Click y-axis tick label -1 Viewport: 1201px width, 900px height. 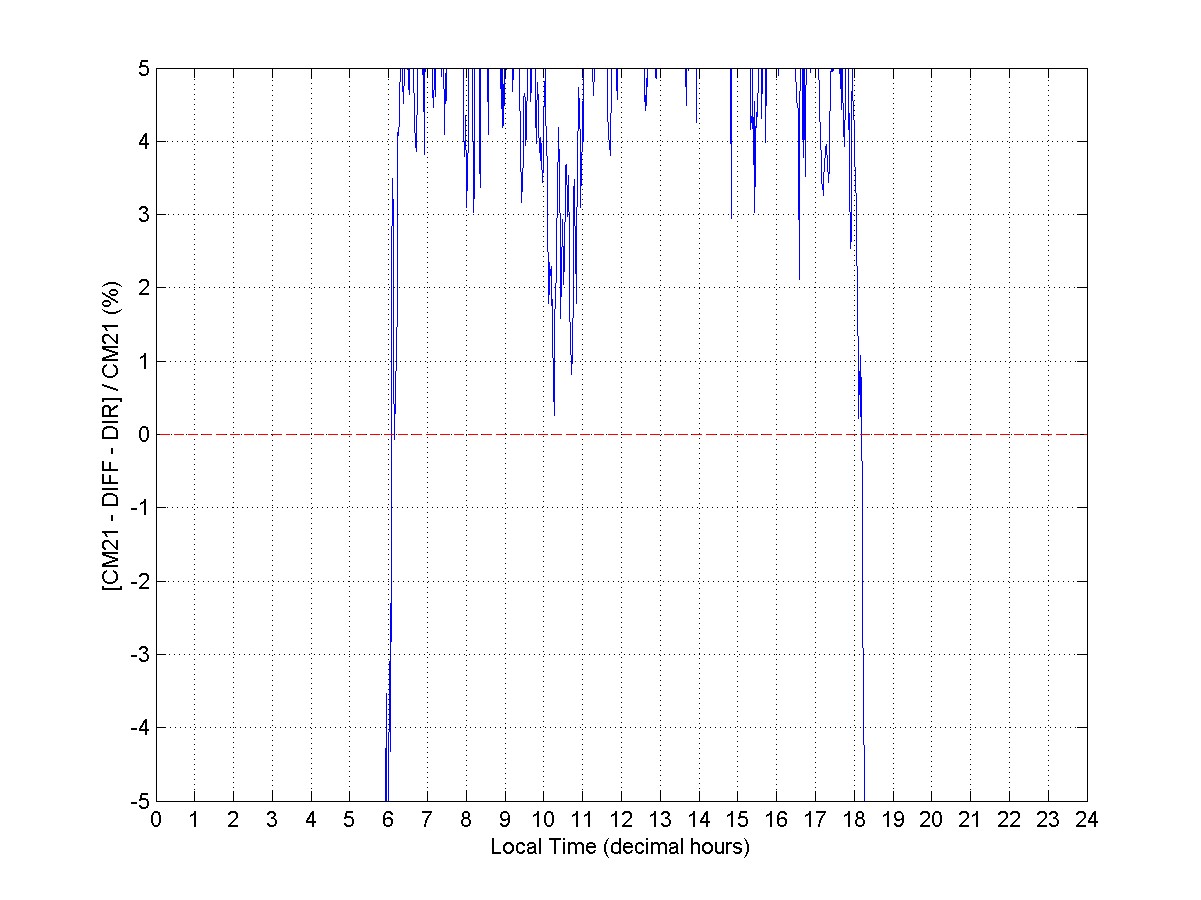click(x=142, y=508)
